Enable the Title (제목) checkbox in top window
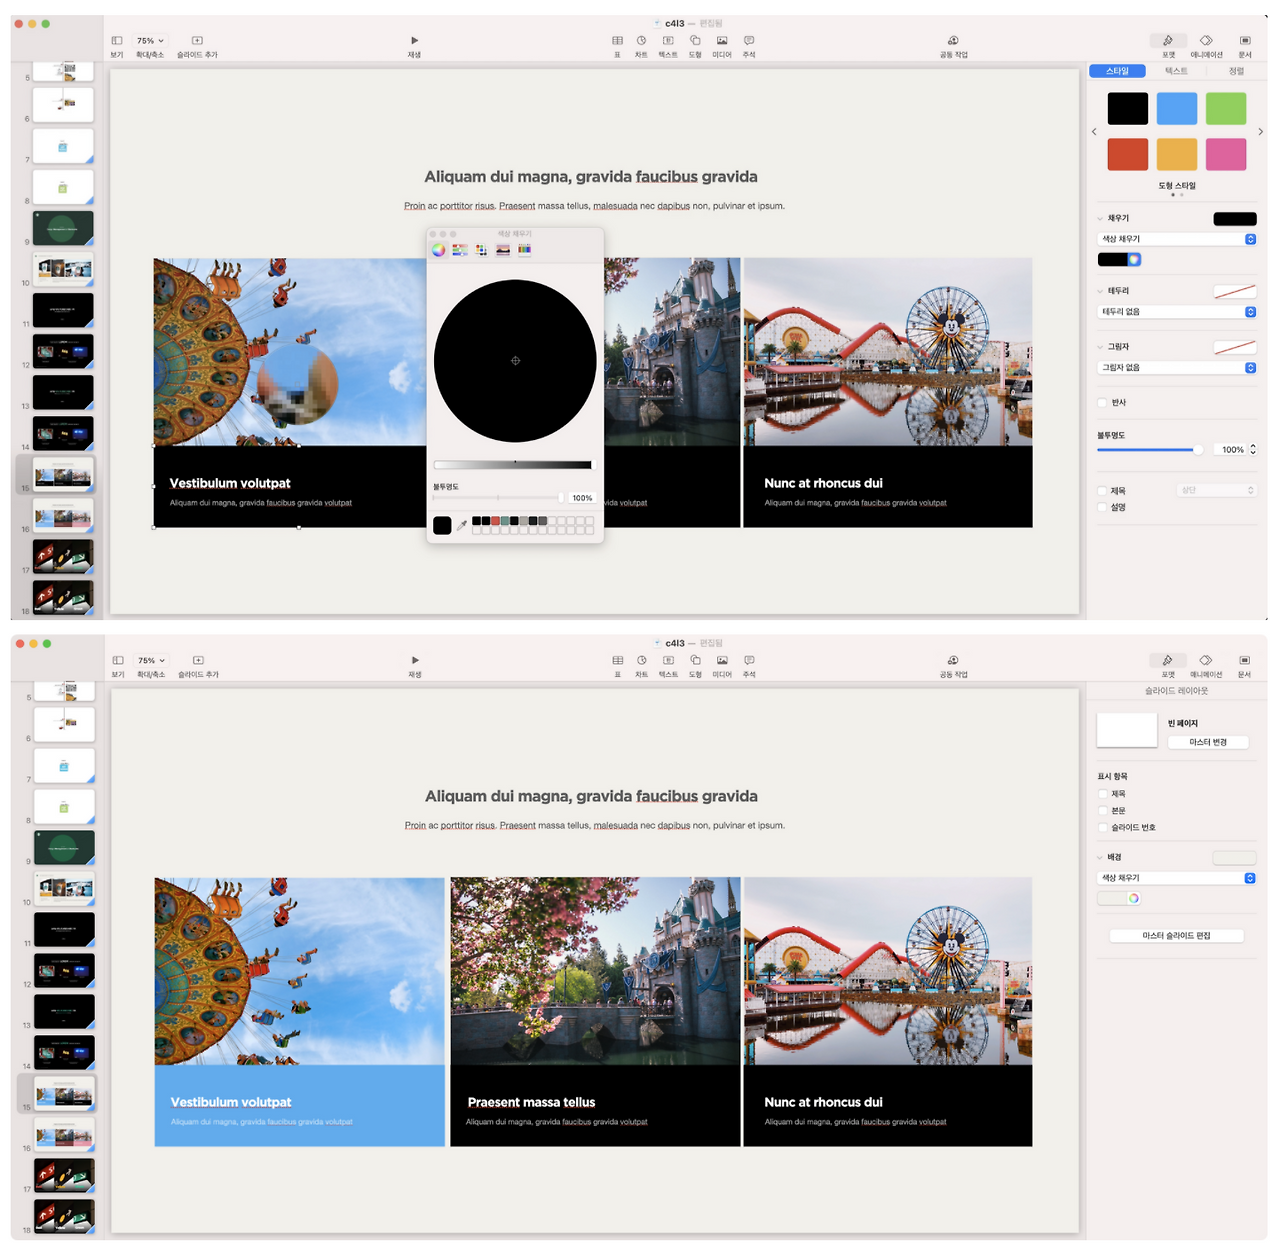Screen dimensions: 1280x1258 tap(1103, 491)
